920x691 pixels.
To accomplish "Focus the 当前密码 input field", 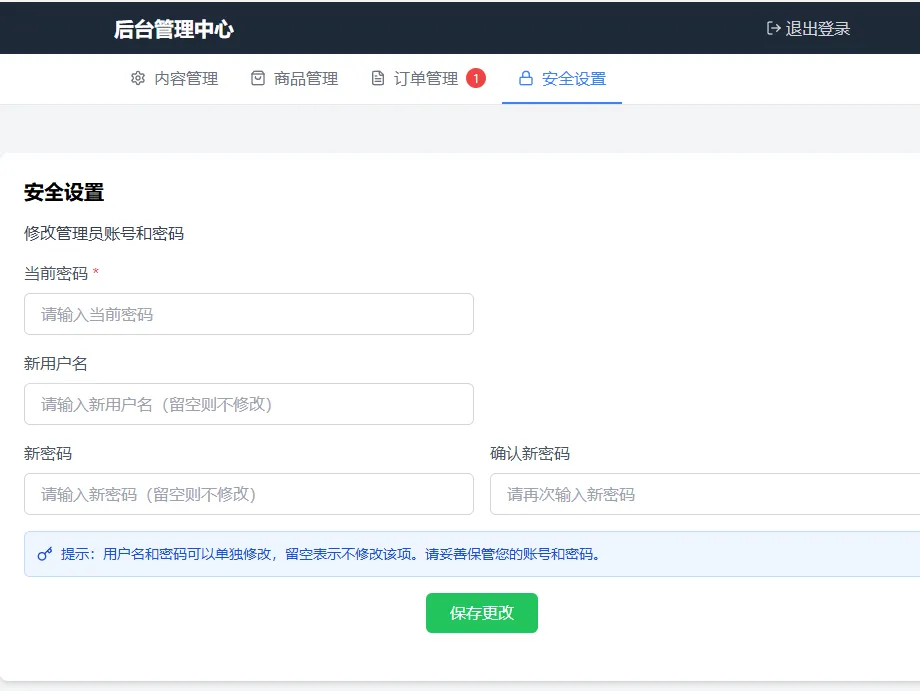I will pos(248,313).
